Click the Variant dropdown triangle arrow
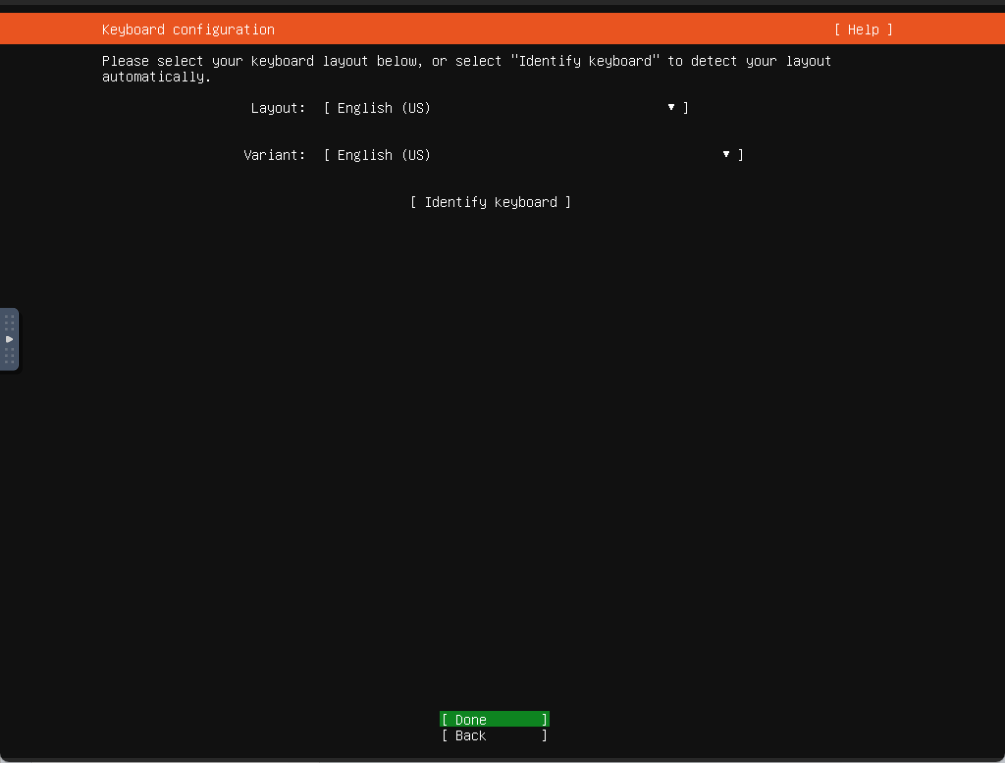The height and width of the screenshot is (763, 1005). [x=726, y=155]
